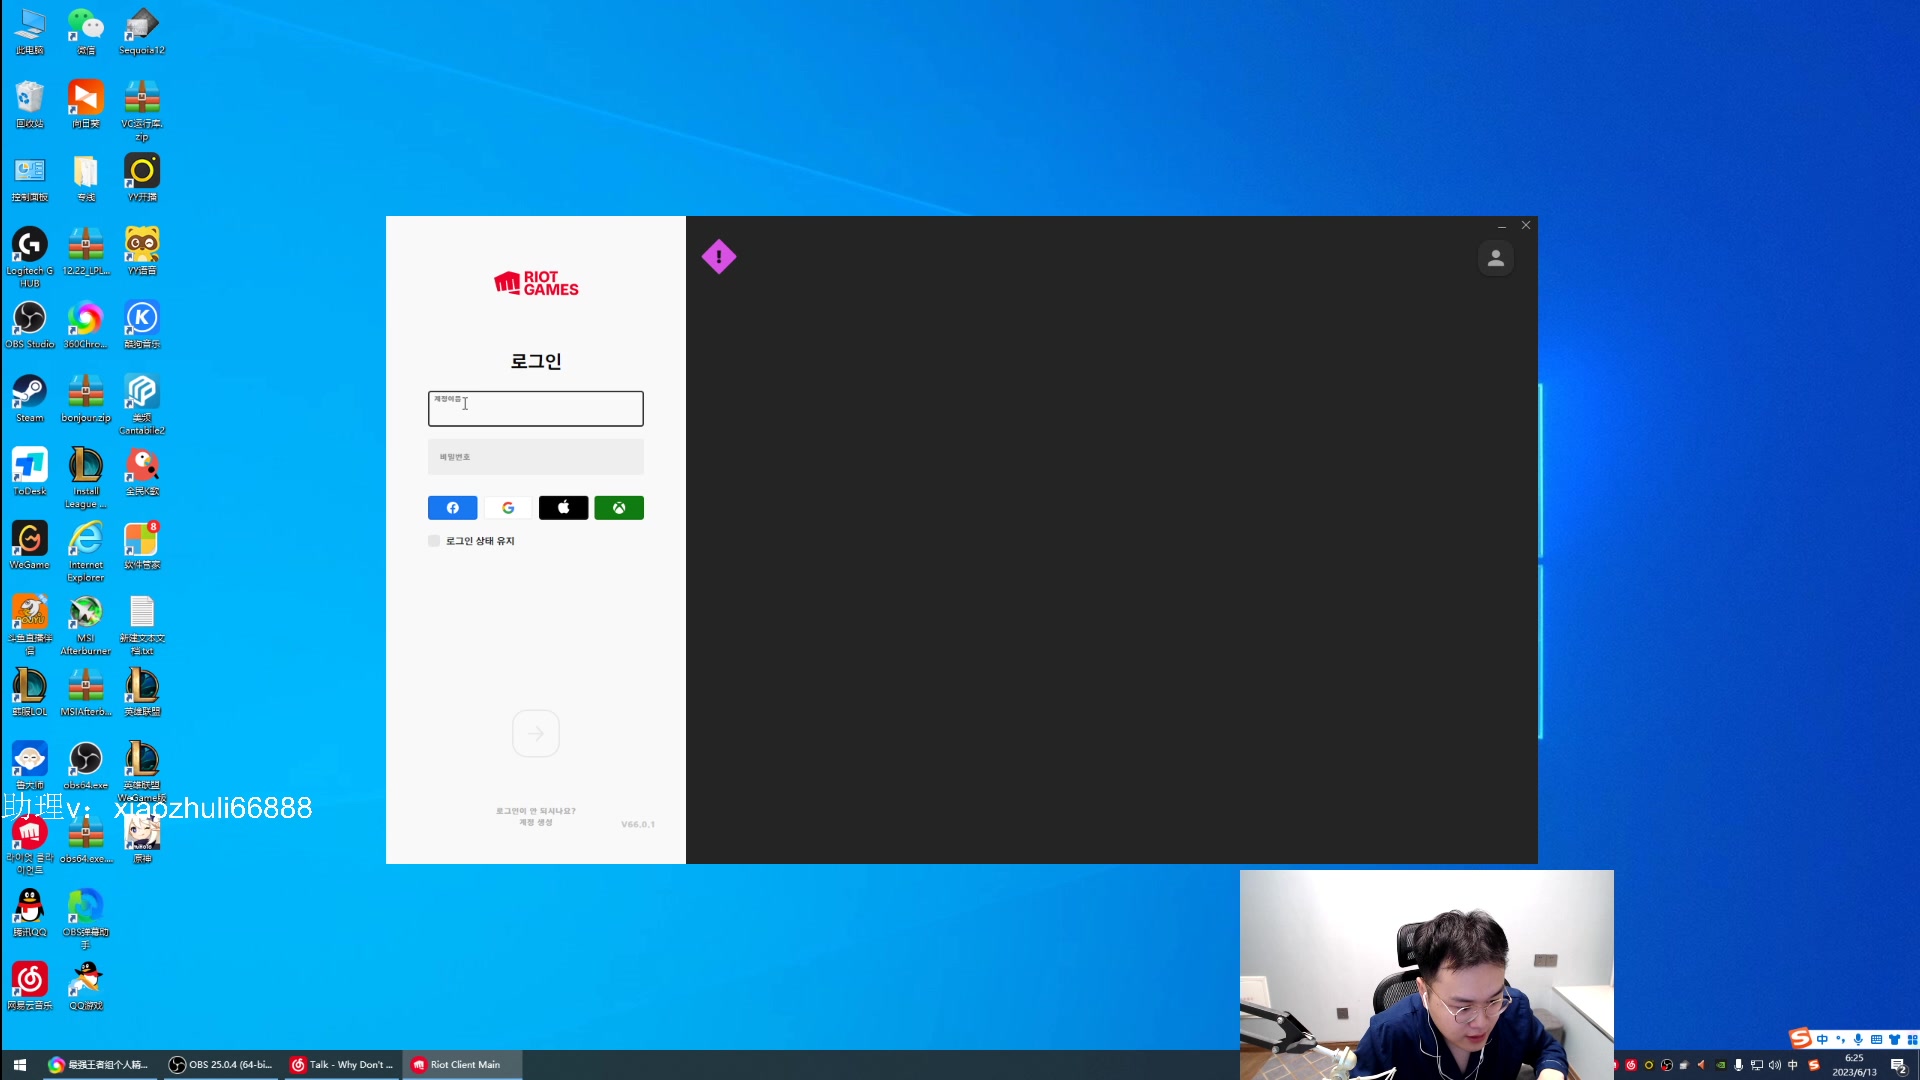Switch to Riot Client Main taskbar item

coord(462,1065)
